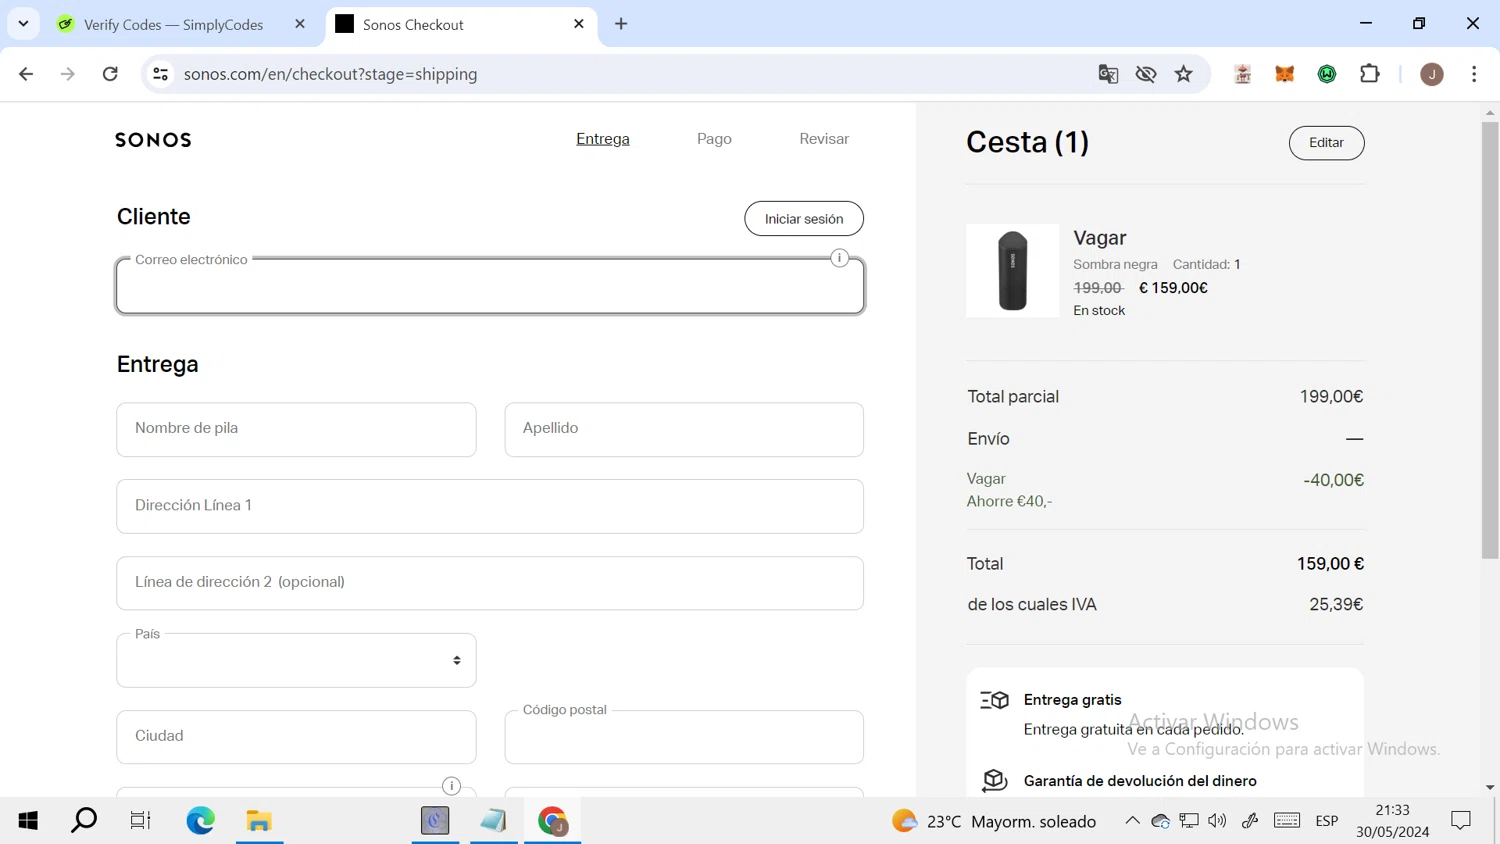Open the notepad-style app on the taskbar
This screenshot has width=1500, height=844.
click(494, 821)
